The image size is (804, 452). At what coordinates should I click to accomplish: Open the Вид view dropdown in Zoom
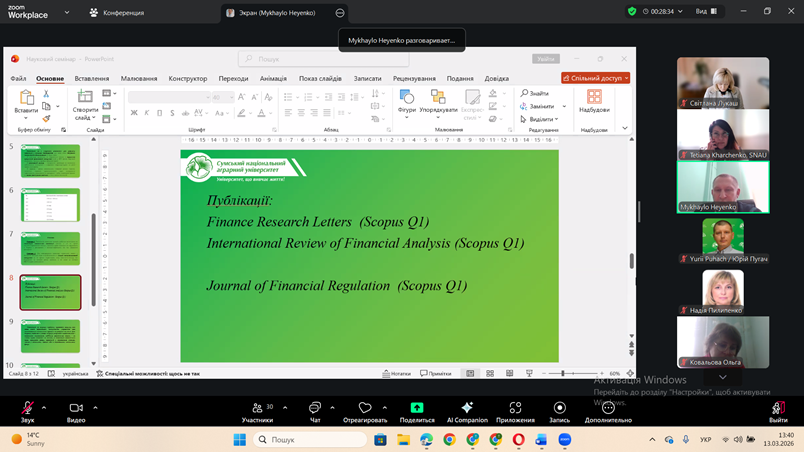[x=706, y=12]
